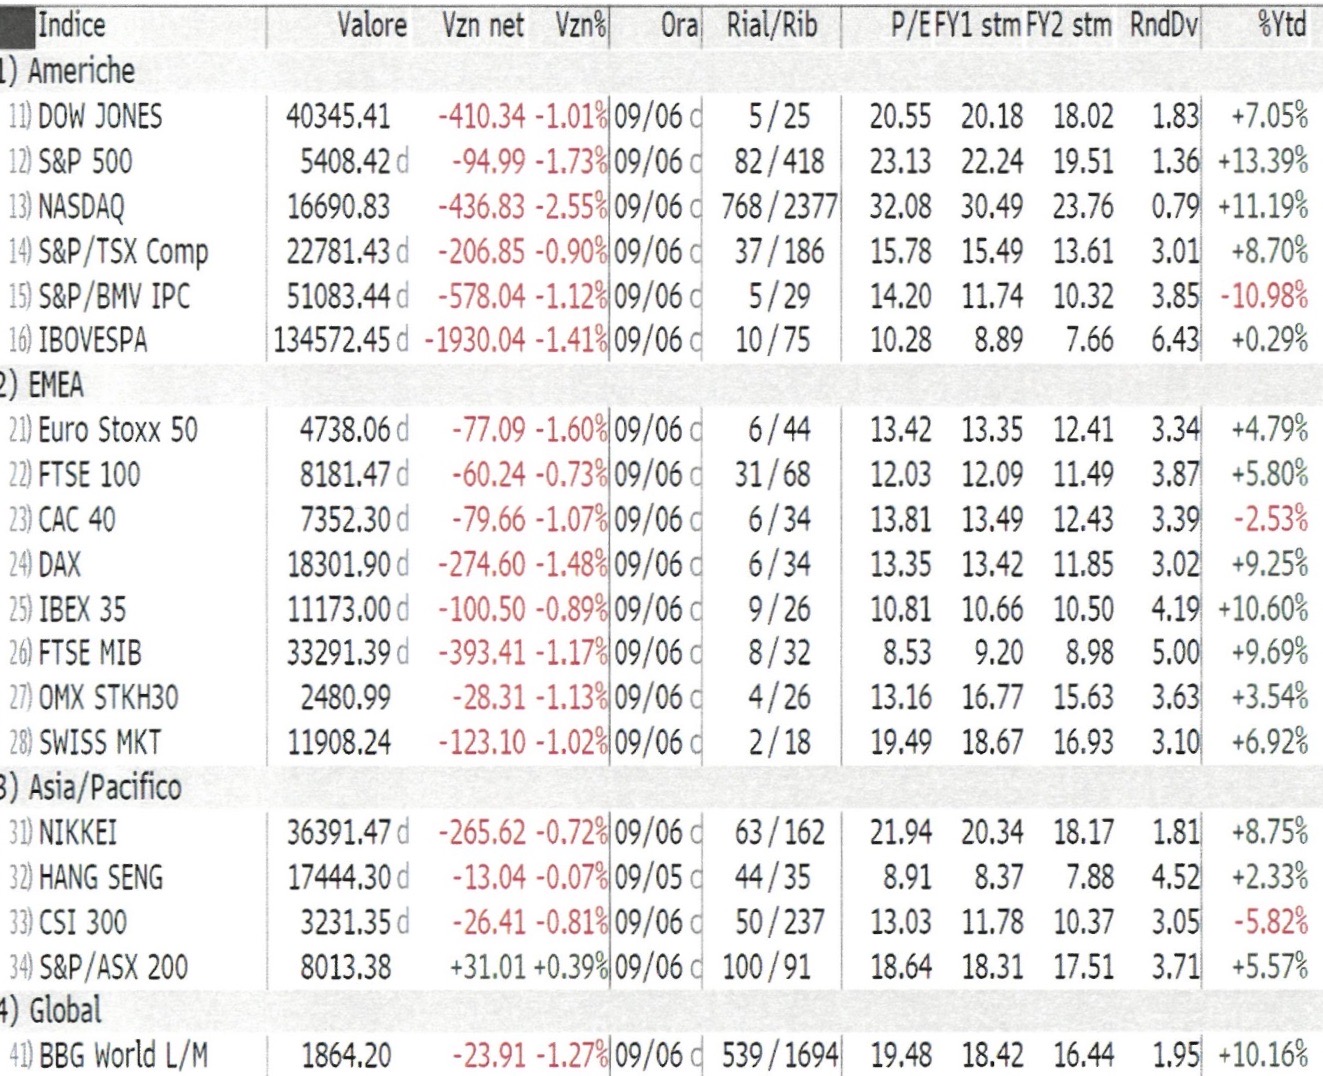Click IBOVESPA value 134572.45
Screen dimensions: 1323x1076
[x=332, y=340]
